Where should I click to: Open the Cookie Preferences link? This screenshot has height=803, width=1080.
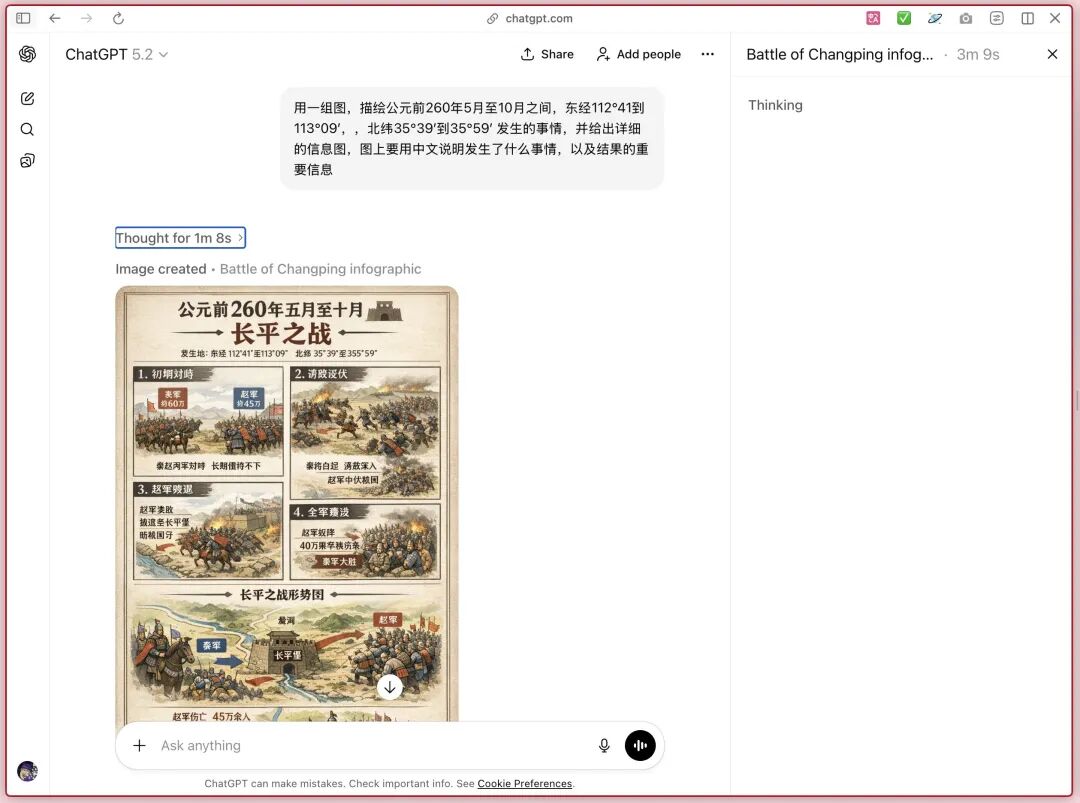(x=524, y=783)
